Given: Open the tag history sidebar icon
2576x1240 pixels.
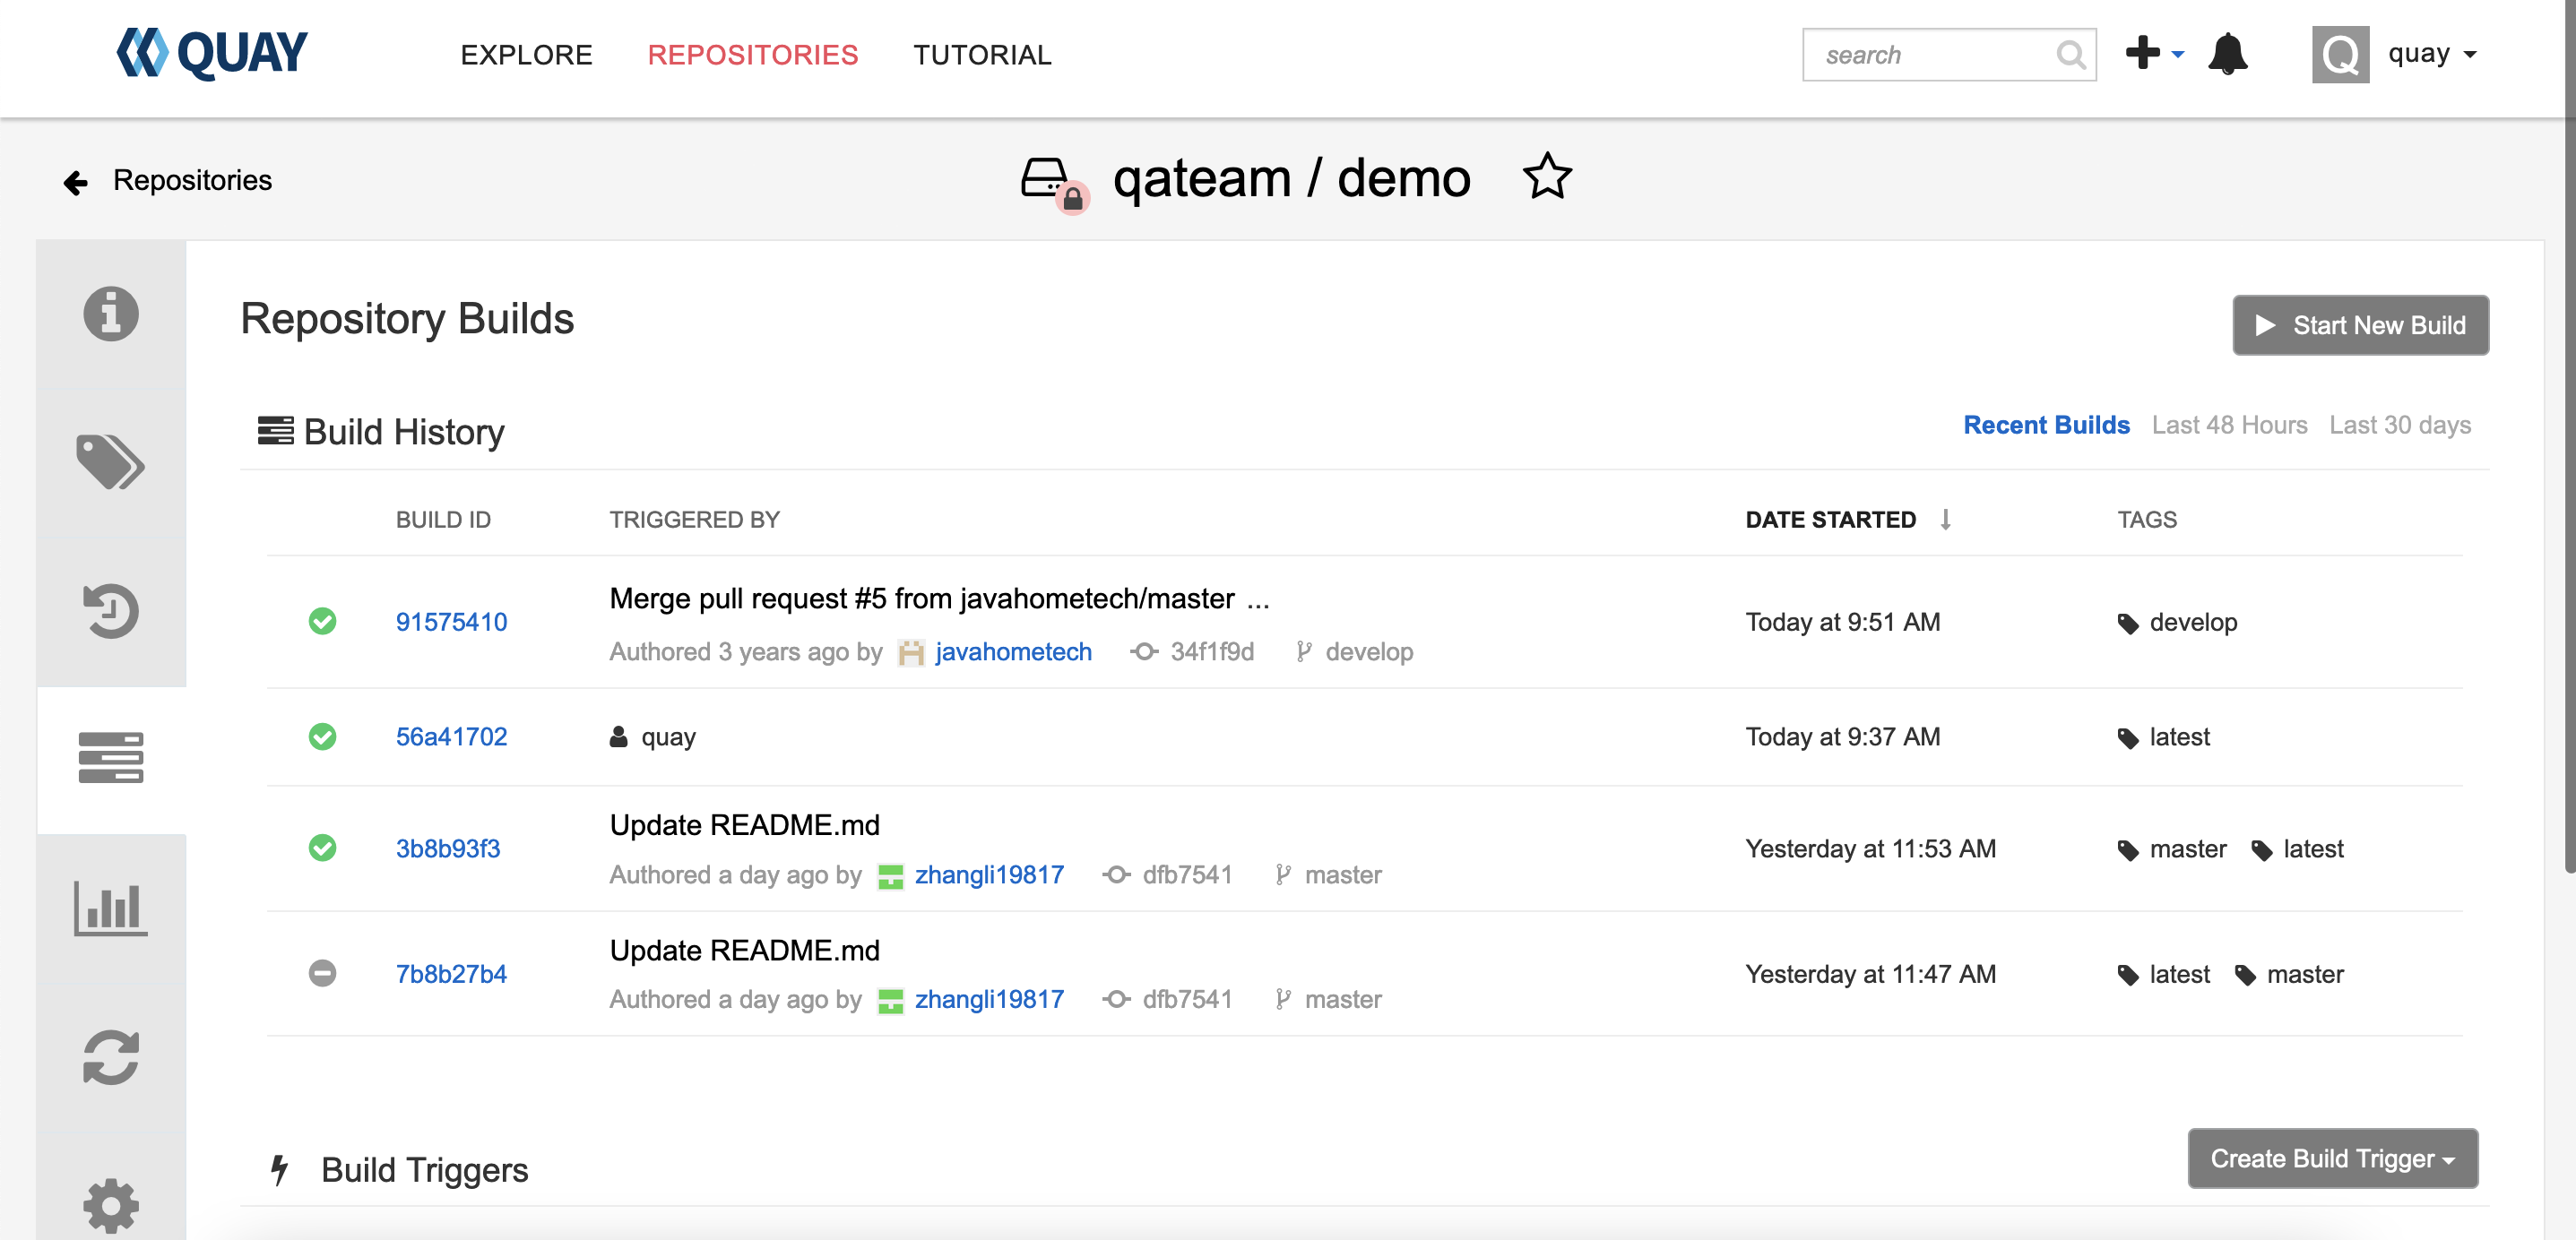Looking at the screenshot, I should pyautogui.click(x=110, y=610).
